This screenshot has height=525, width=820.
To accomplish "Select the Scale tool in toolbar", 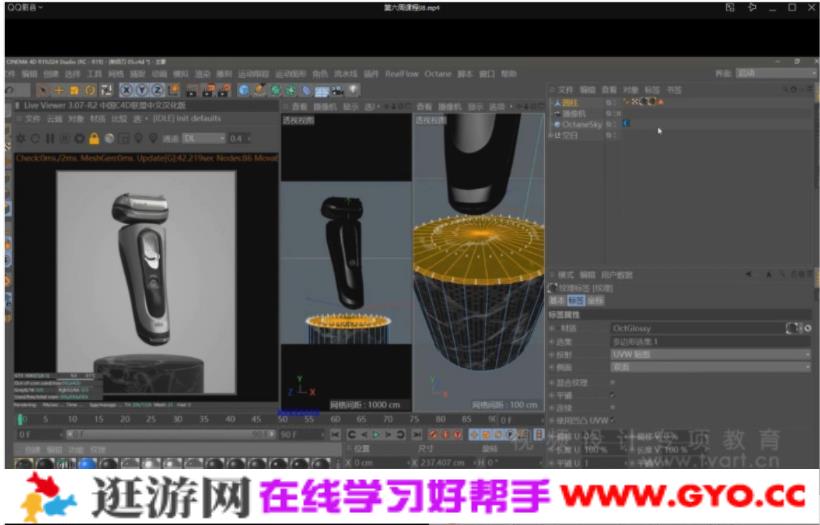I will click(x=74, y=90).
